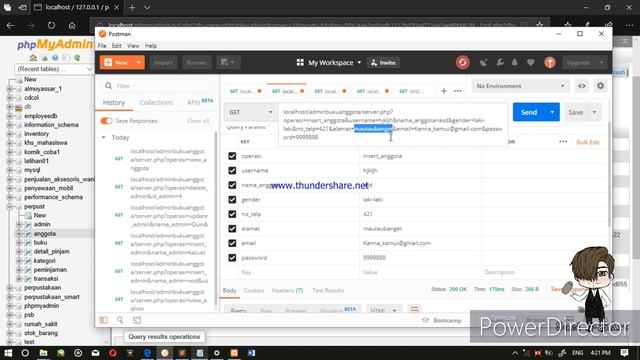Uncheck the operasi parameter checkbox
640x360 pixels.
click(x=232, y=156)
